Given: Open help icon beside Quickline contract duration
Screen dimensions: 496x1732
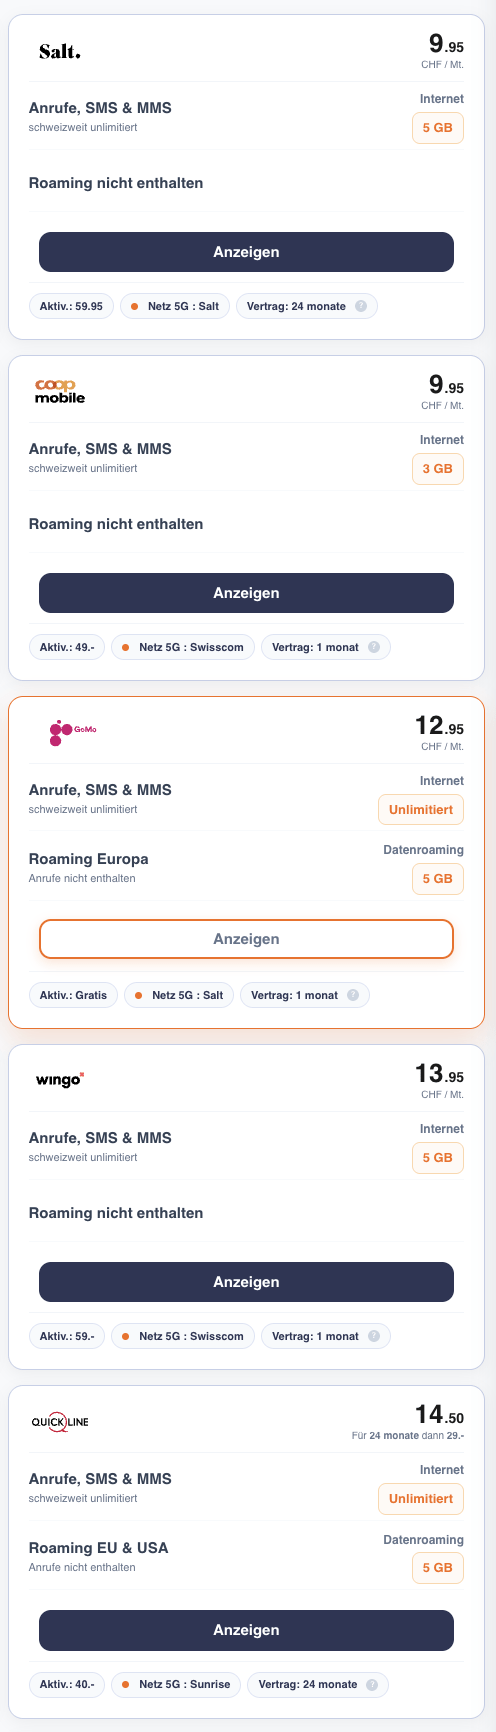Looking at the screenshot, I should (x=372, y=1684).
